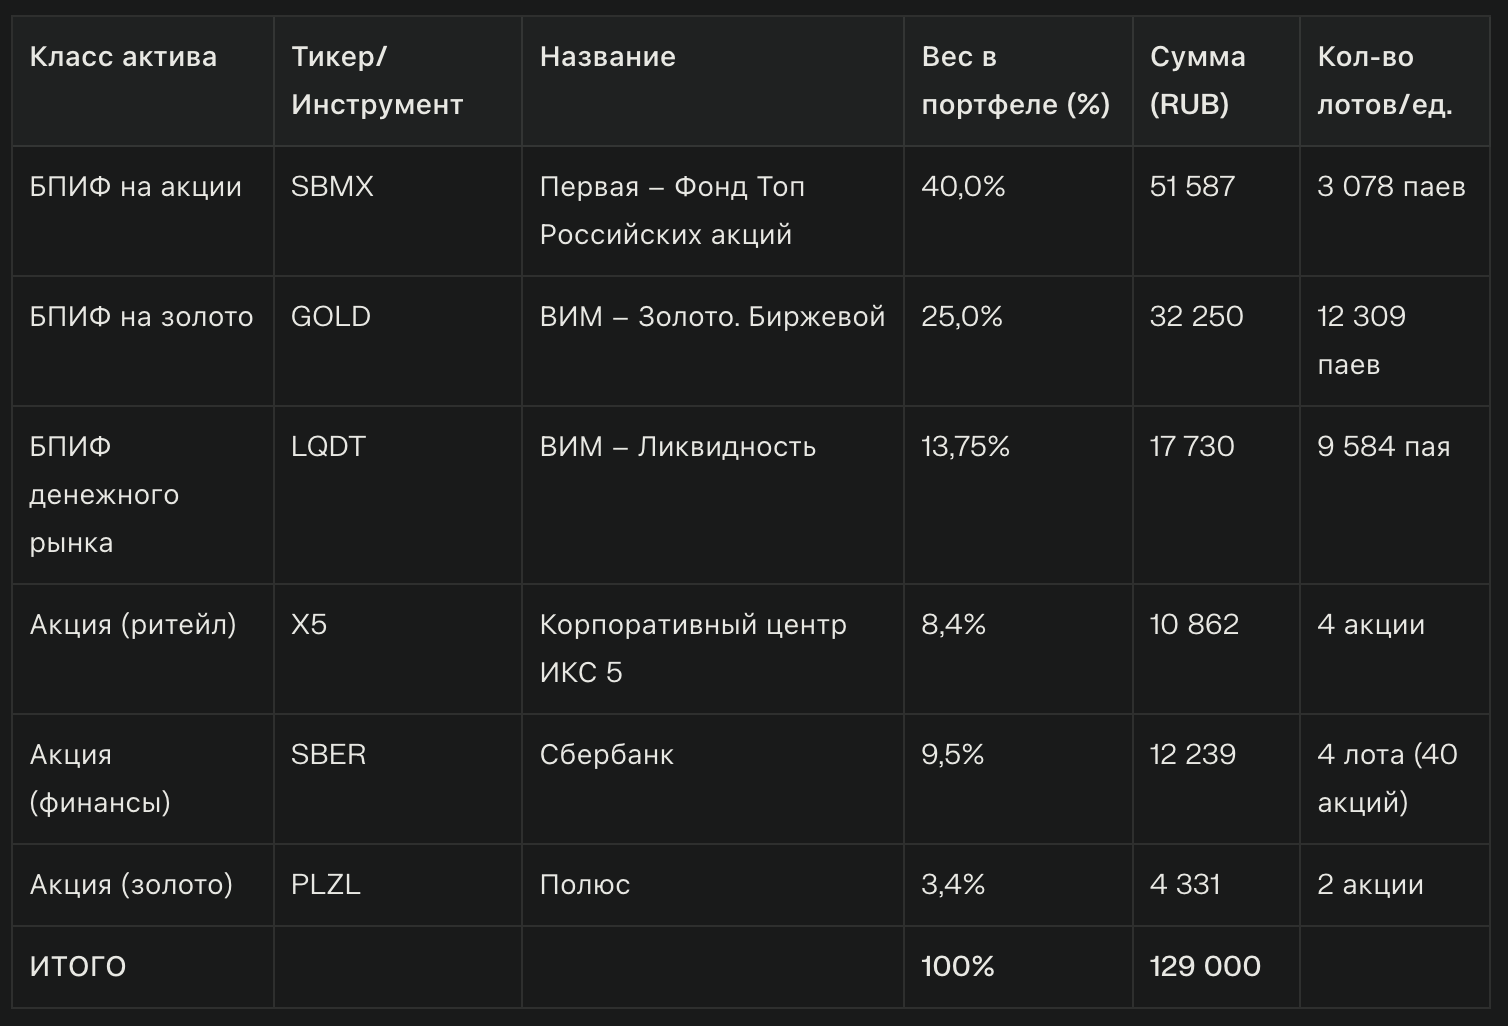Image resolution: width=1508 pixels, height=1026 pixels.
Task: Click the SBER ticker cell
Action: pyautogui.click(x=329, y=755)
